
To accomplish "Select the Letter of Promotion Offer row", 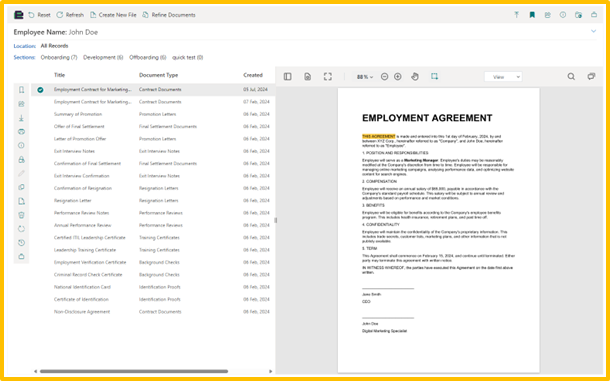I will [x=153, y=139].
